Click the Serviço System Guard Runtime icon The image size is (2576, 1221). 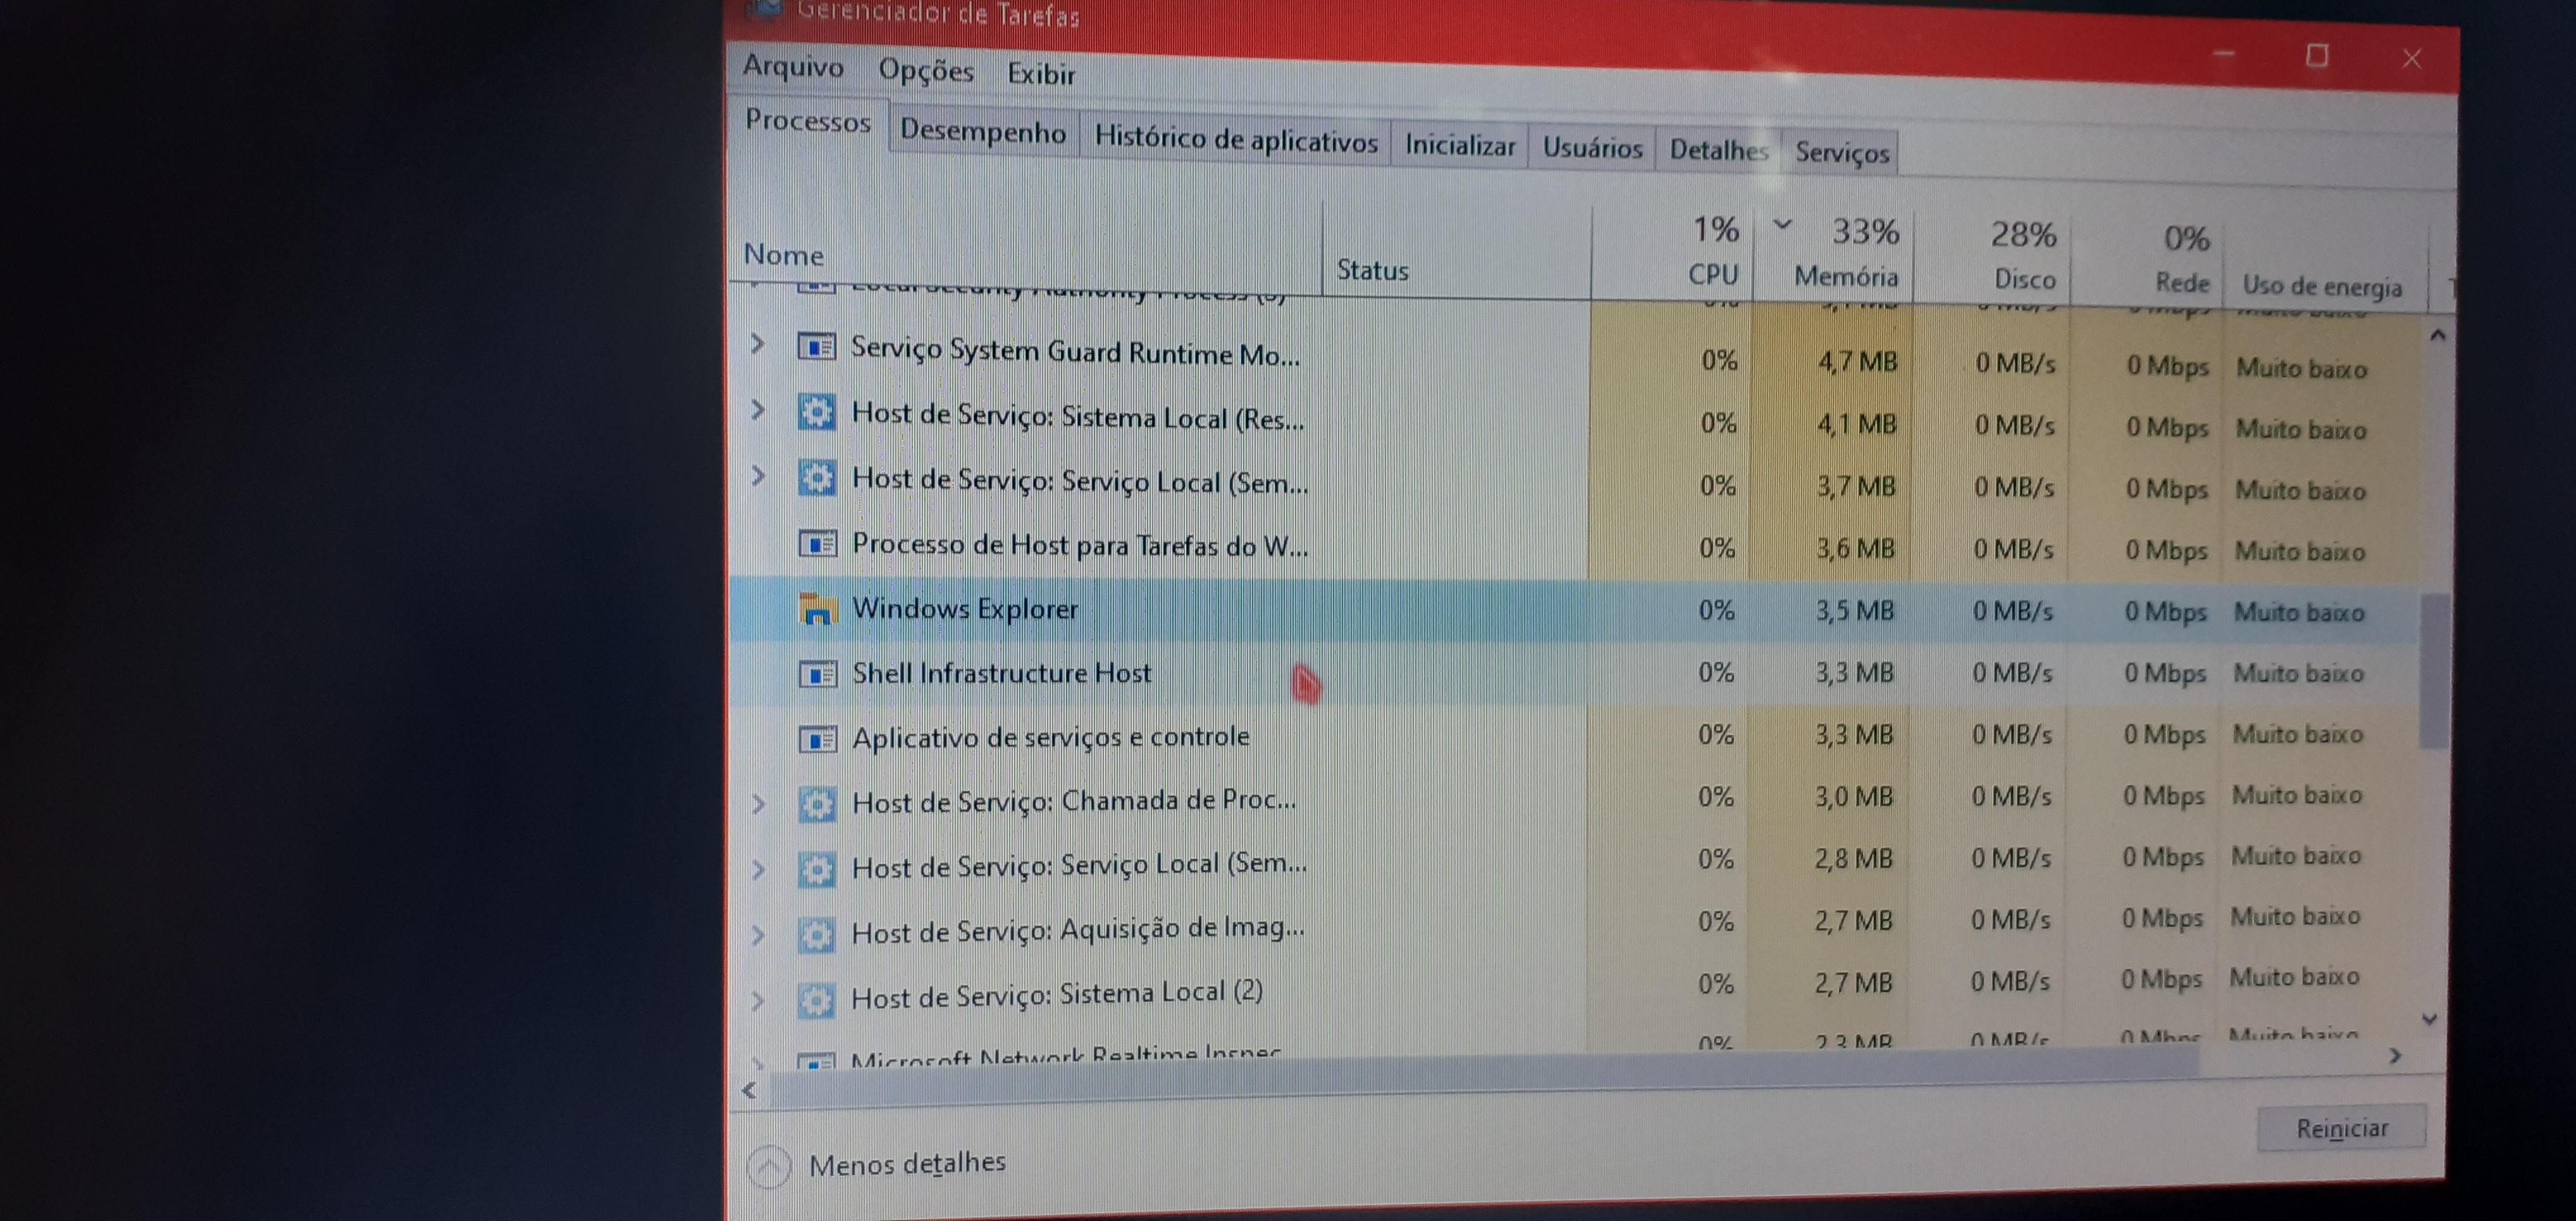(x=816, y=347)
